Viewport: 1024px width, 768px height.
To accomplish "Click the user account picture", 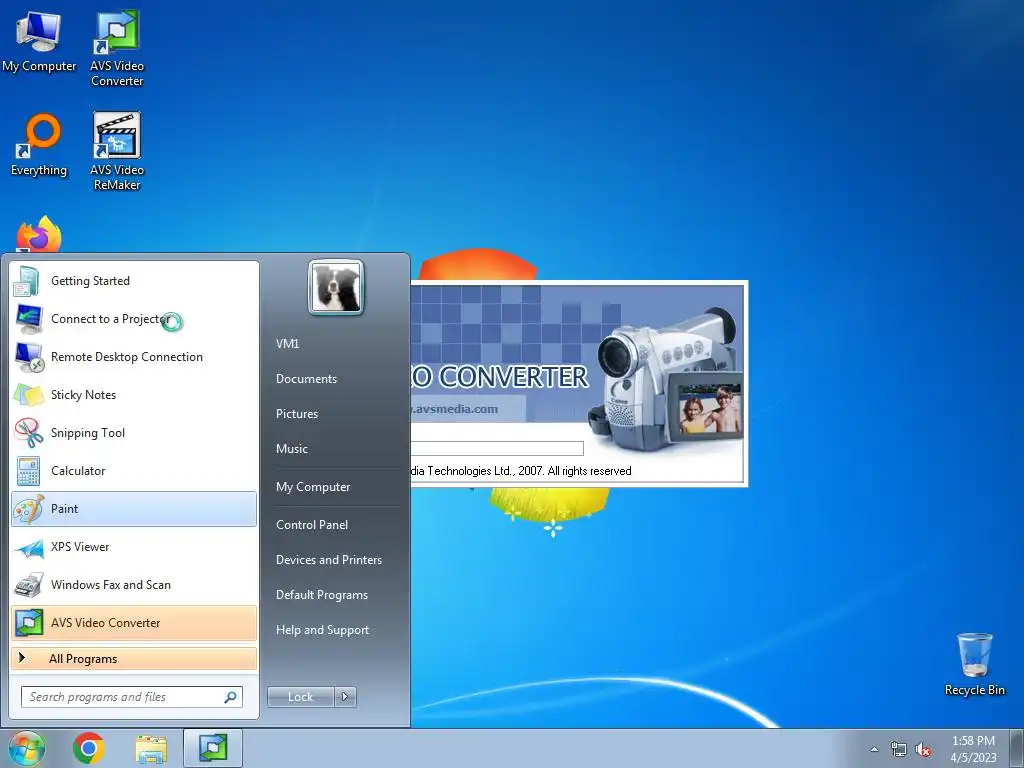I will coord(336,287).
